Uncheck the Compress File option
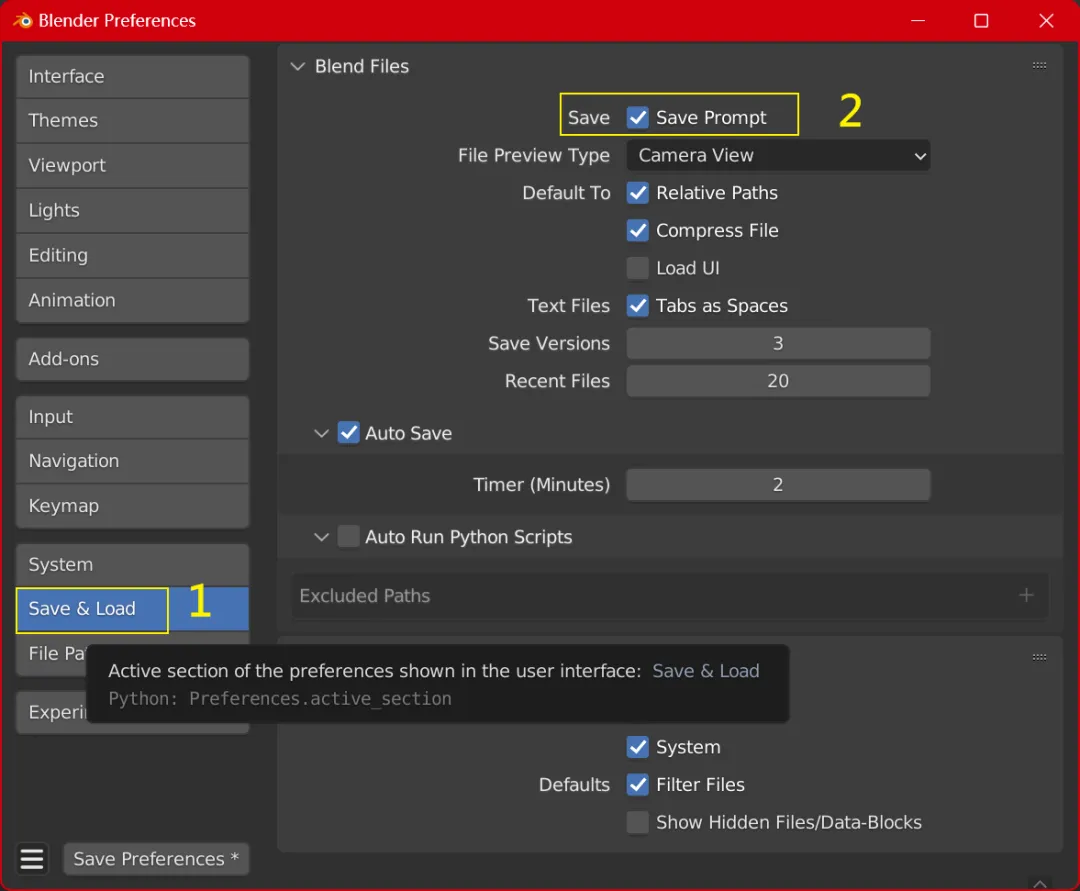Image resolution: width=1080 pixels, height=891 pixels. (x=638, y=230)
